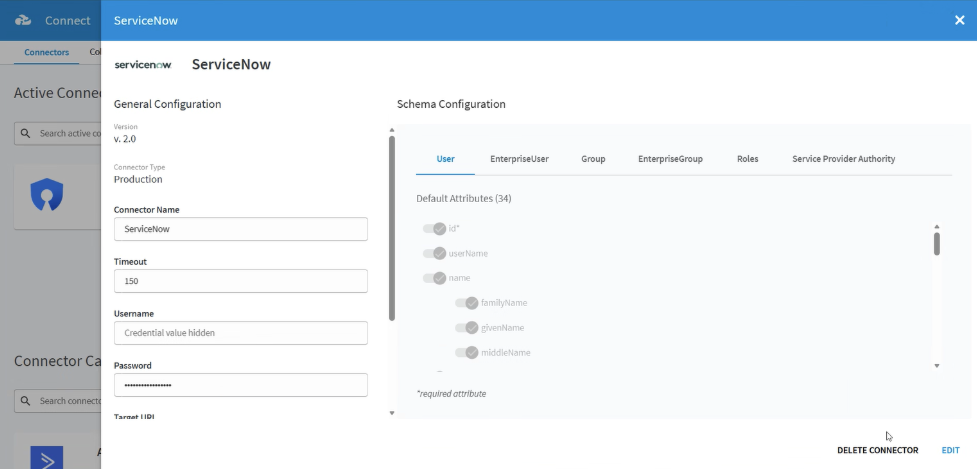Click the EDIT button

tap(950, 450)
